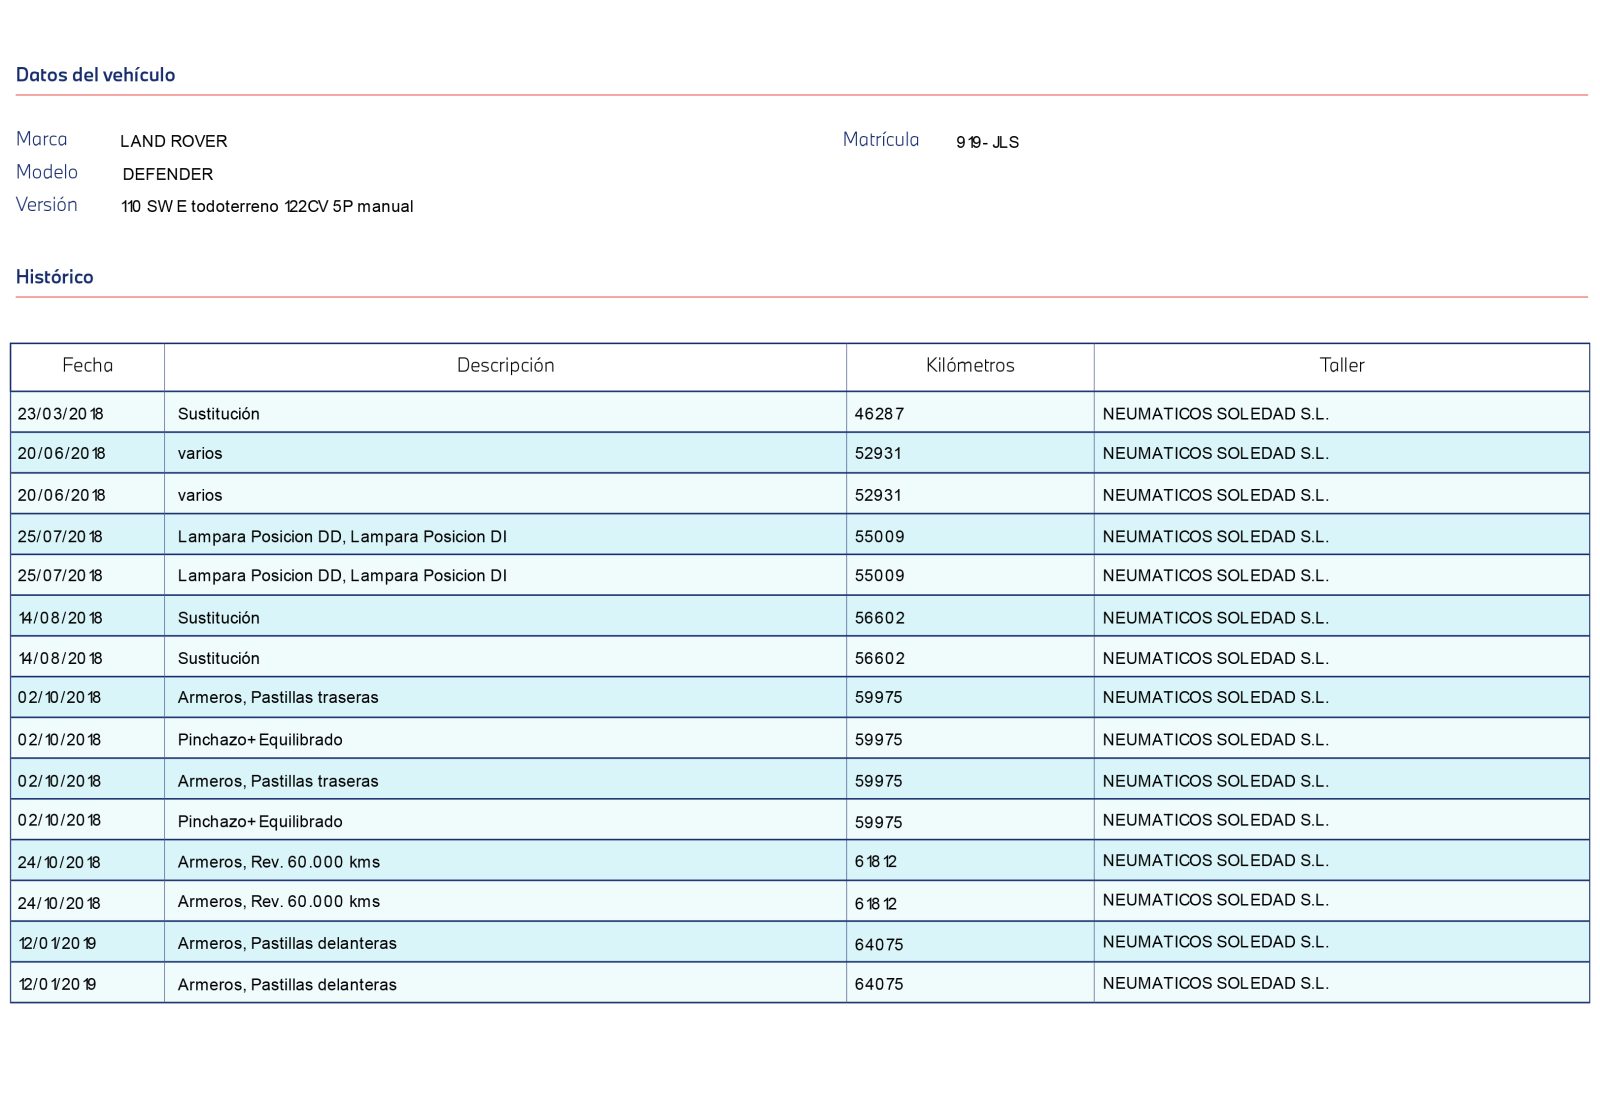Select the 'Kilómetros' column header
The height and width of the screenshot is (1117, 1600).
pos(969,365)
